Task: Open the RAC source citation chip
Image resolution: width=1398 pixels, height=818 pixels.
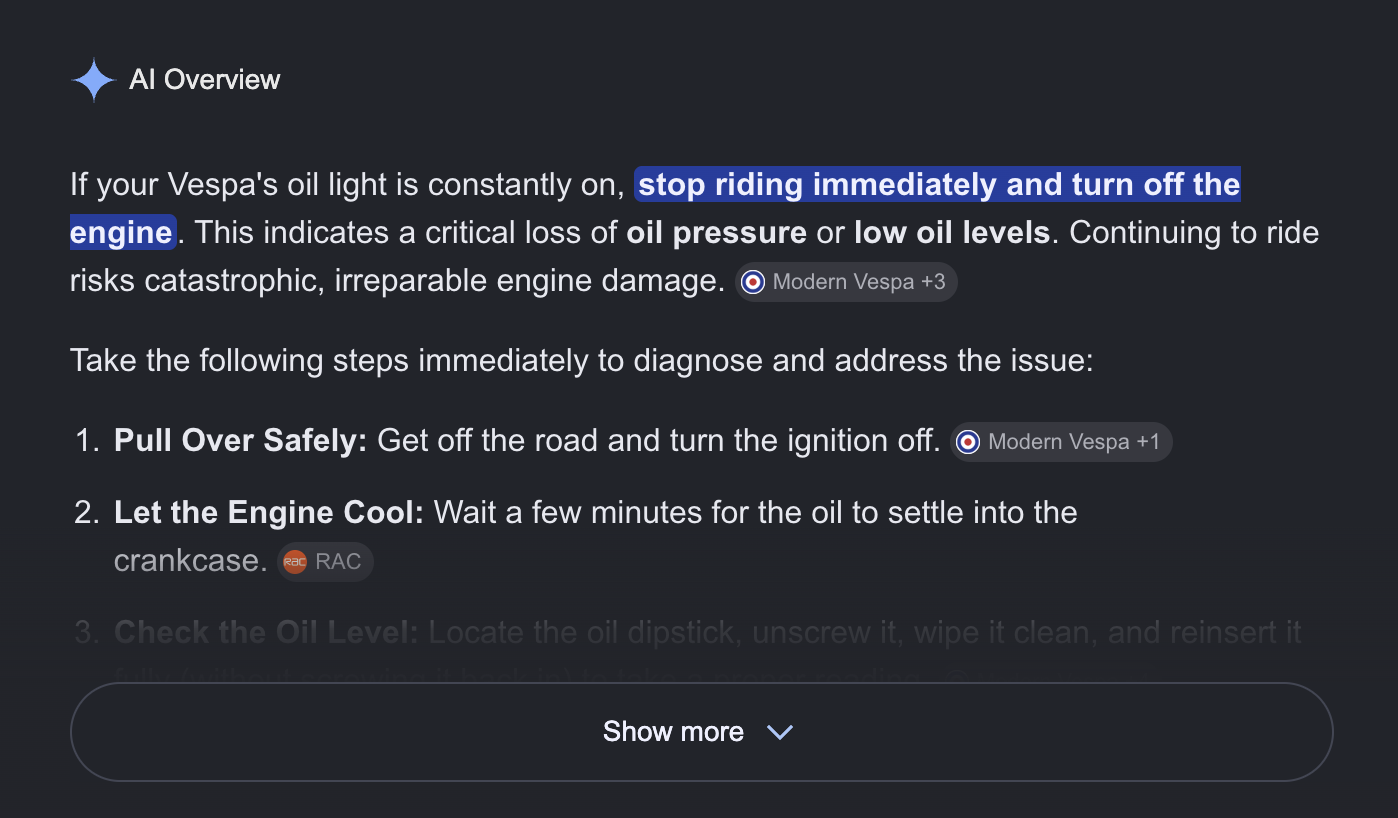Action: [x=325, y=562]
